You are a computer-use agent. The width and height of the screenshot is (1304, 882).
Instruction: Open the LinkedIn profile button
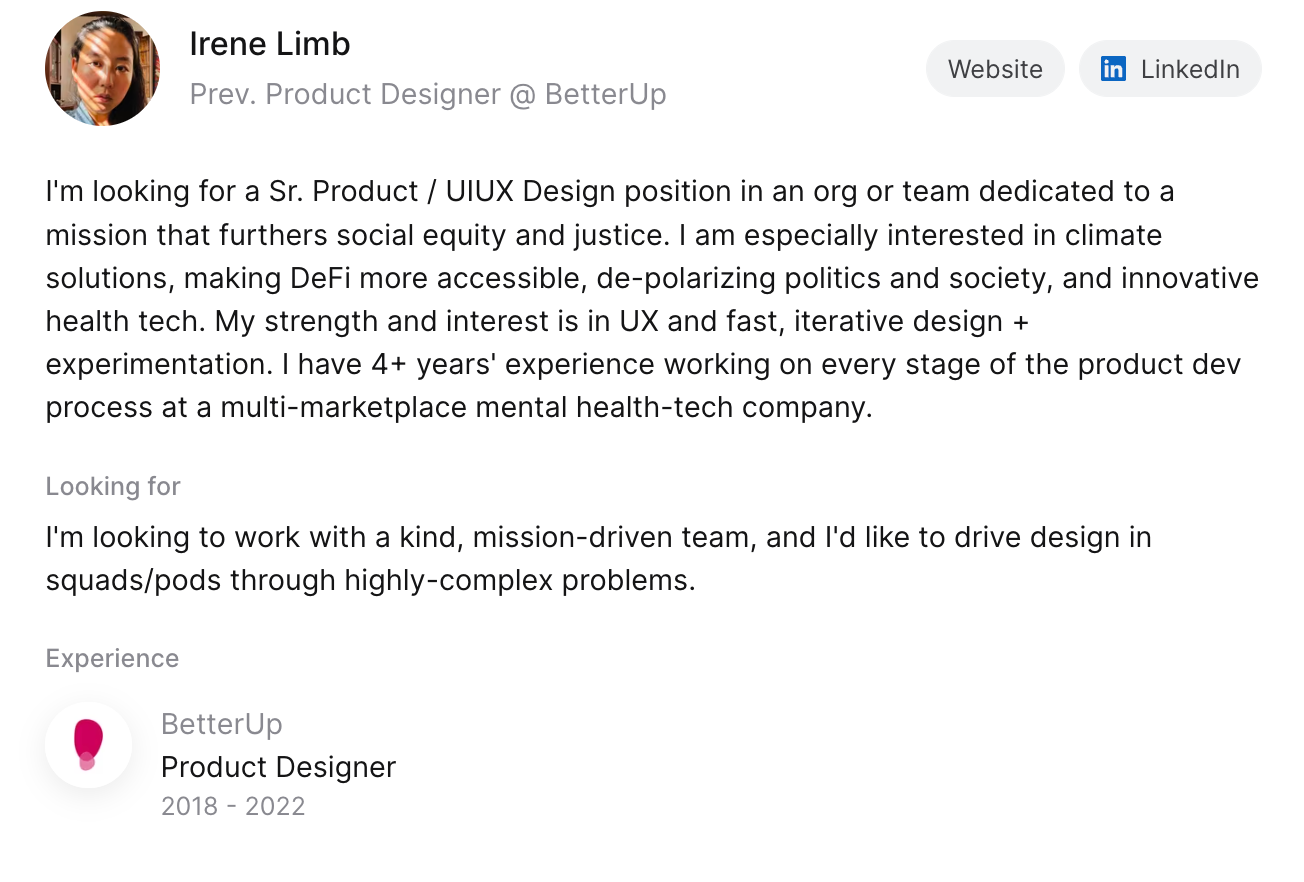point(1170,69)
